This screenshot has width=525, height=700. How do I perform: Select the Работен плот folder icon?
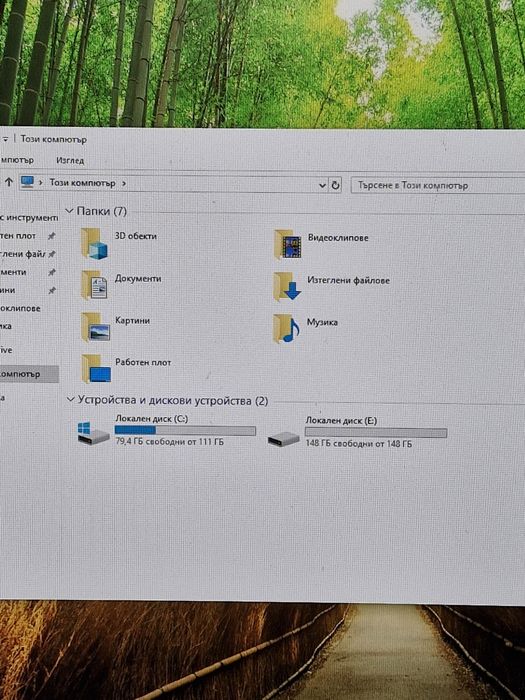click(96, 369)
